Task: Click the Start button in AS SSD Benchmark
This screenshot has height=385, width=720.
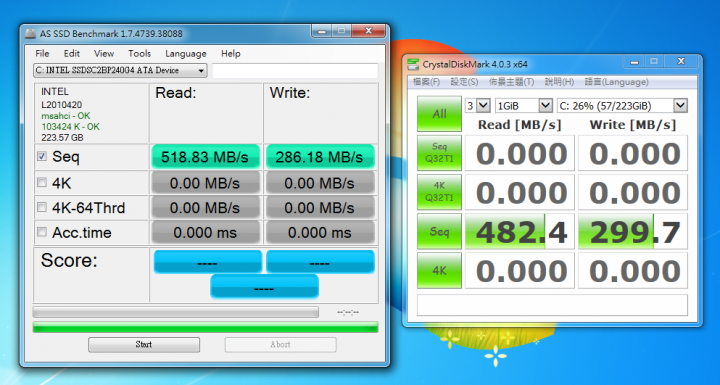Action: tap(144, 345)
